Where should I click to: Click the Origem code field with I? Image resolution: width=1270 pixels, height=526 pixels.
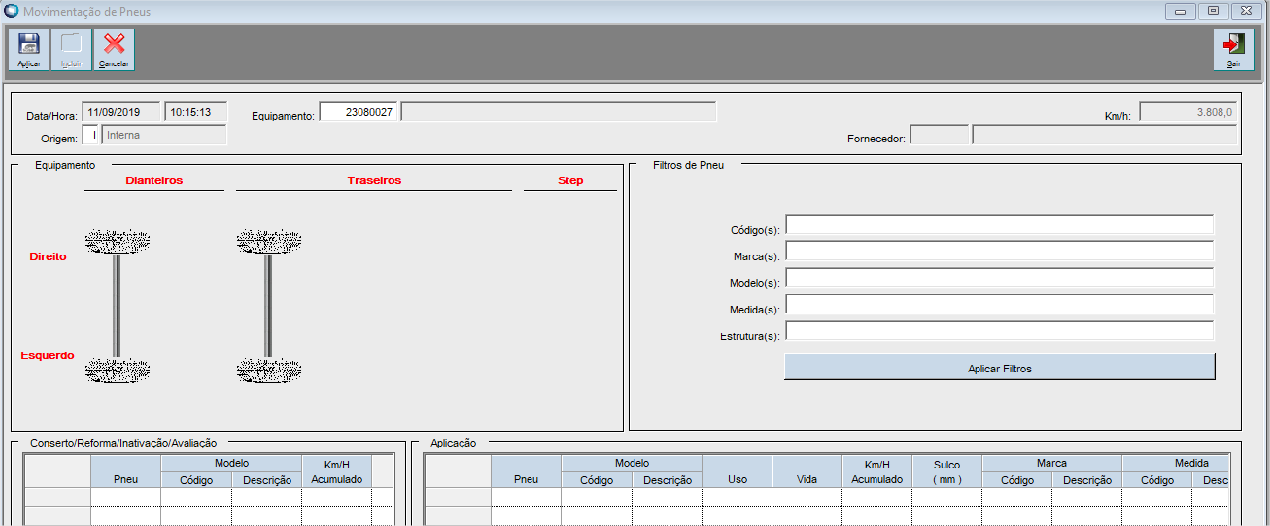coord(91,135)
